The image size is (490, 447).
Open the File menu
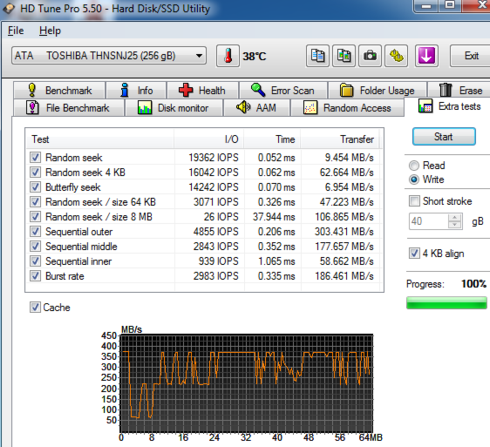pos(16,31)
